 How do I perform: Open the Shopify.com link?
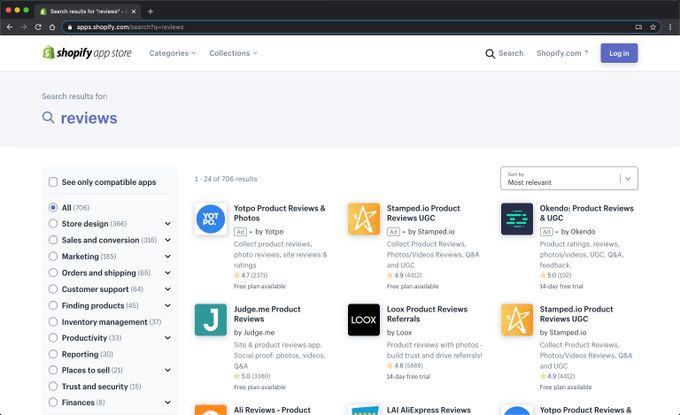[562, 53]
